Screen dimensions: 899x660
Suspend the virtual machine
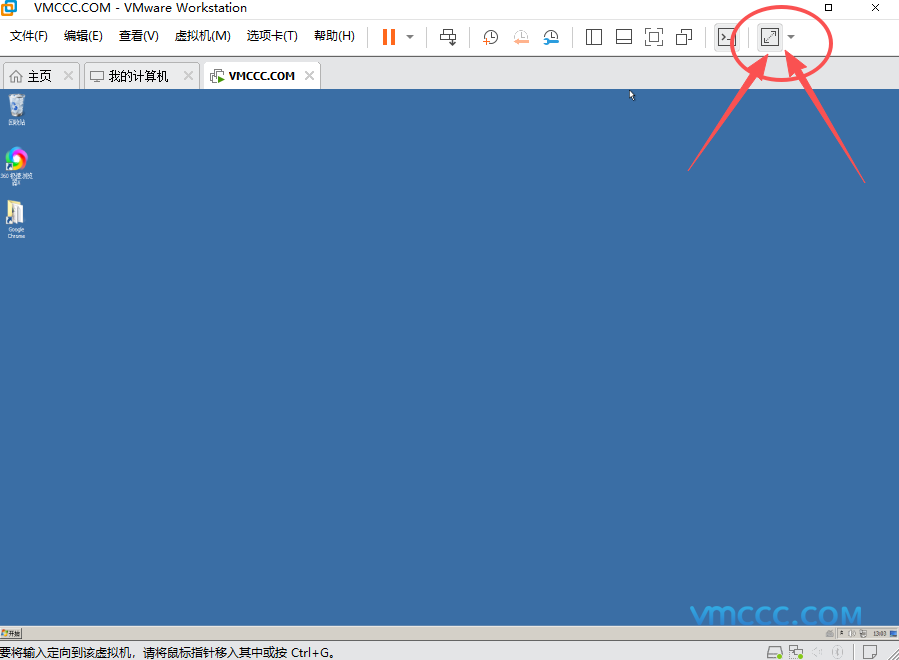pyautogui.click(x=388, y=37)
